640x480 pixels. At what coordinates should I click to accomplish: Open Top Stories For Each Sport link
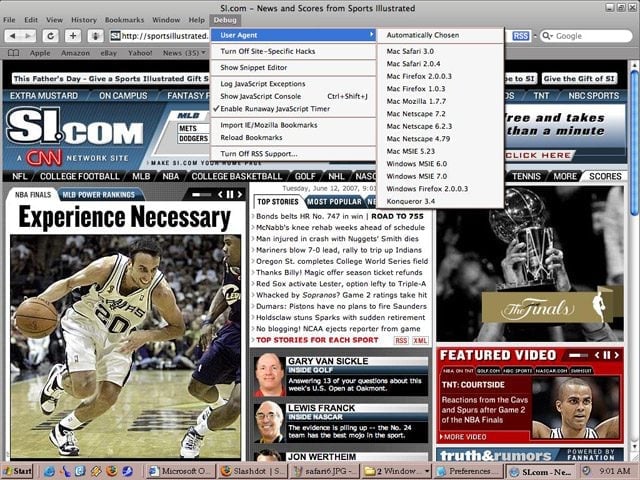(x=317, y=340)
